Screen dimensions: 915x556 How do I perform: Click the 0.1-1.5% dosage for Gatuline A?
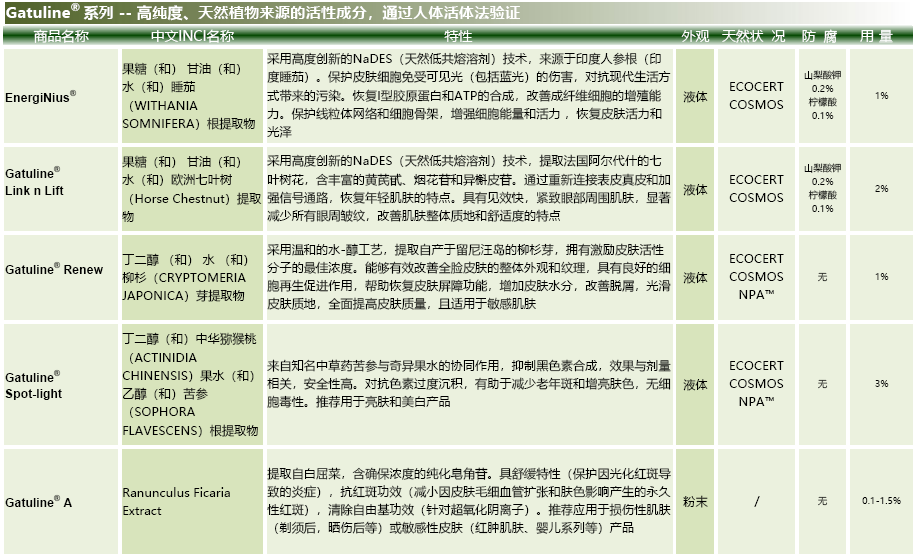click(881, 501)
